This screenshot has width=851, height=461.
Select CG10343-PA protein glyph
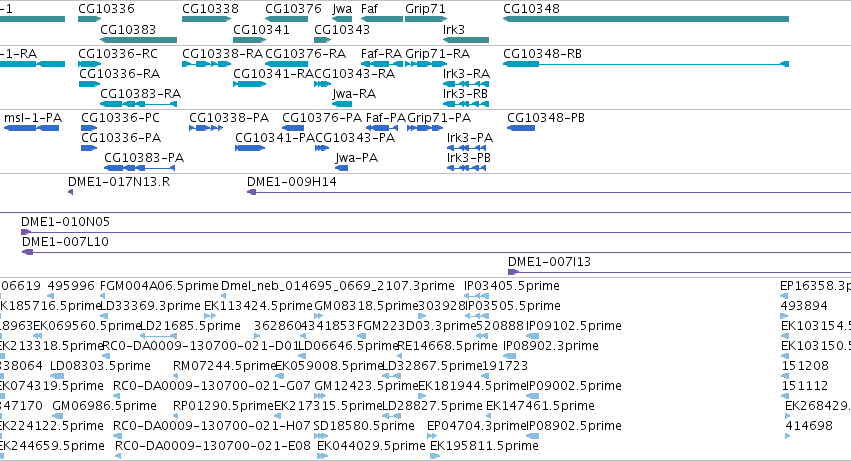(322, 148)
